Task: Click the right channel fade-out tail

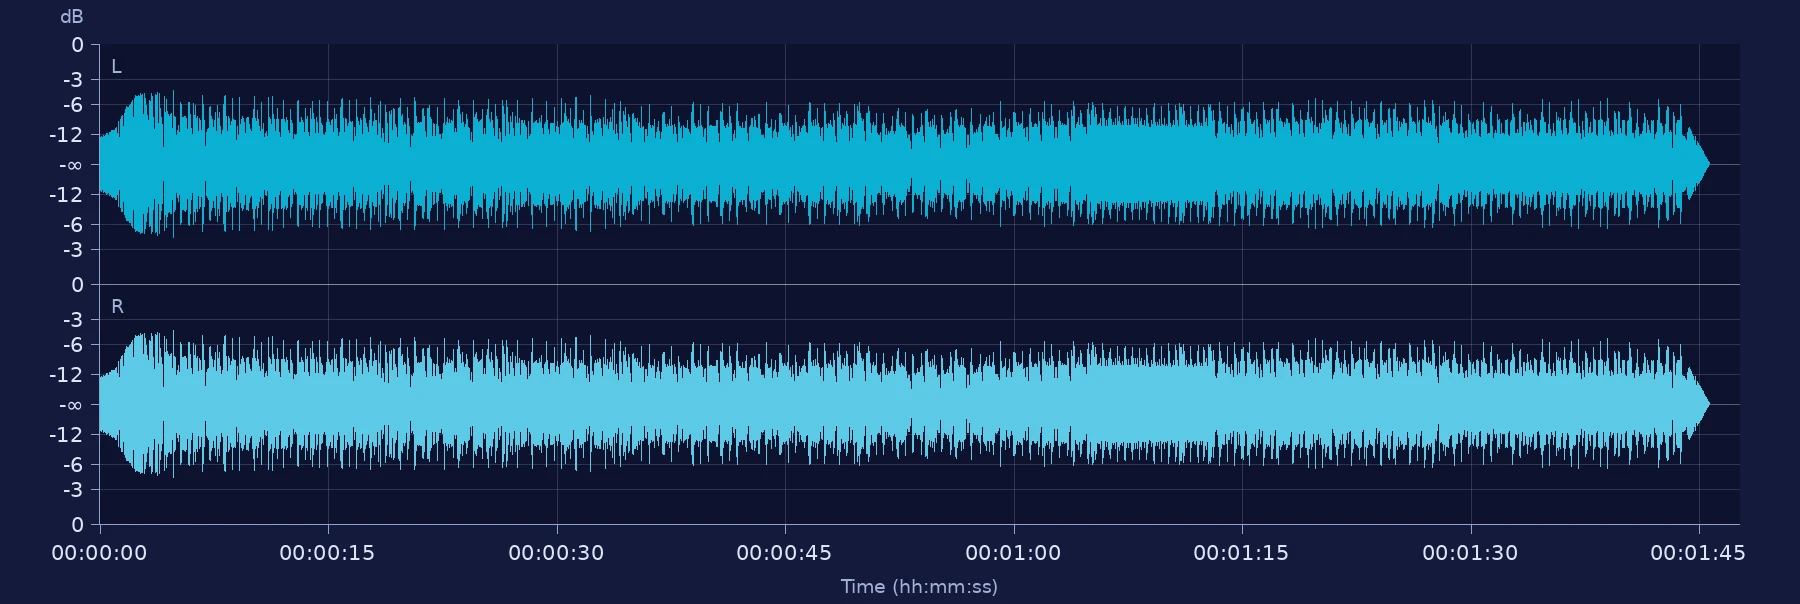Action: click(1697, 404)
